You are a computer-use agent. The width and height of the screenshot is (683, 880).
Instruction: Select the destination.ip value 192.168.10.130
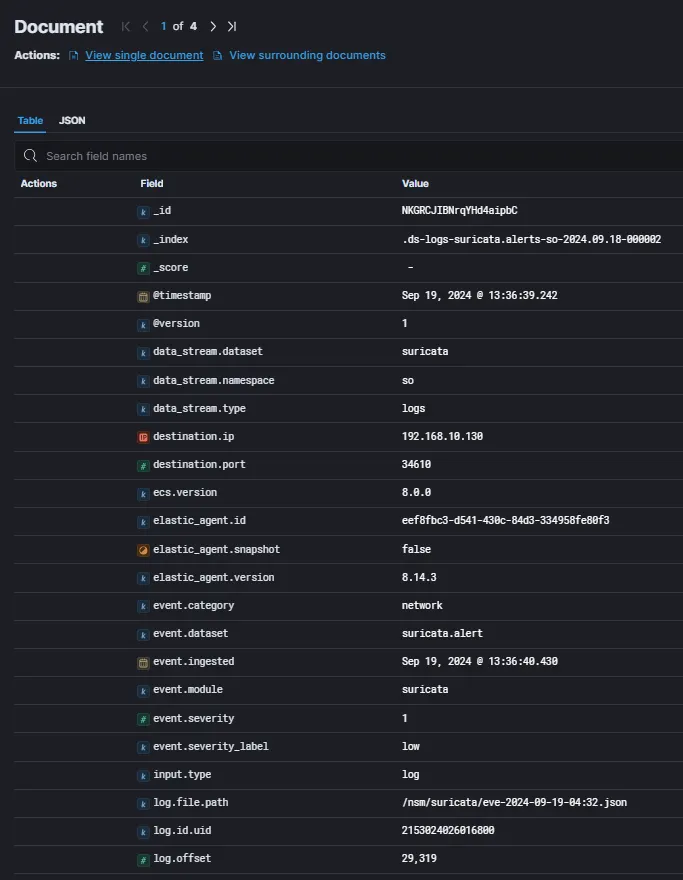442,437
